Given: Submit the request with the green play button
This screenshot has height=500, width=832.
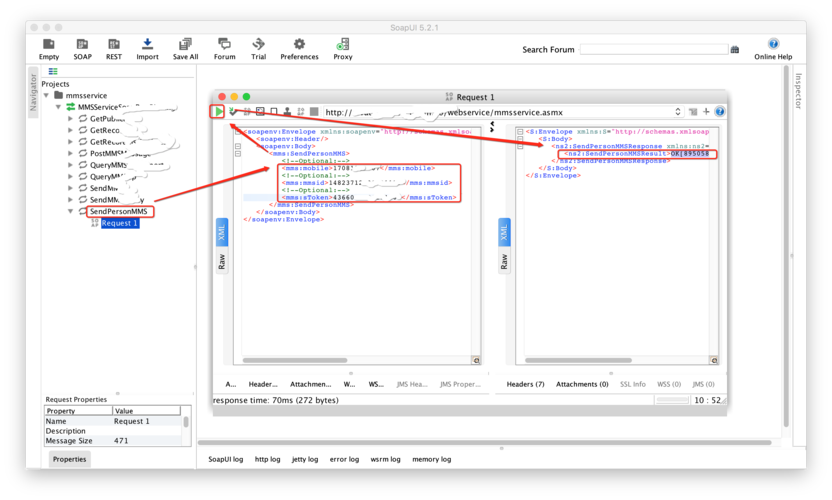Looking at the screenshot, I should 218,111.
